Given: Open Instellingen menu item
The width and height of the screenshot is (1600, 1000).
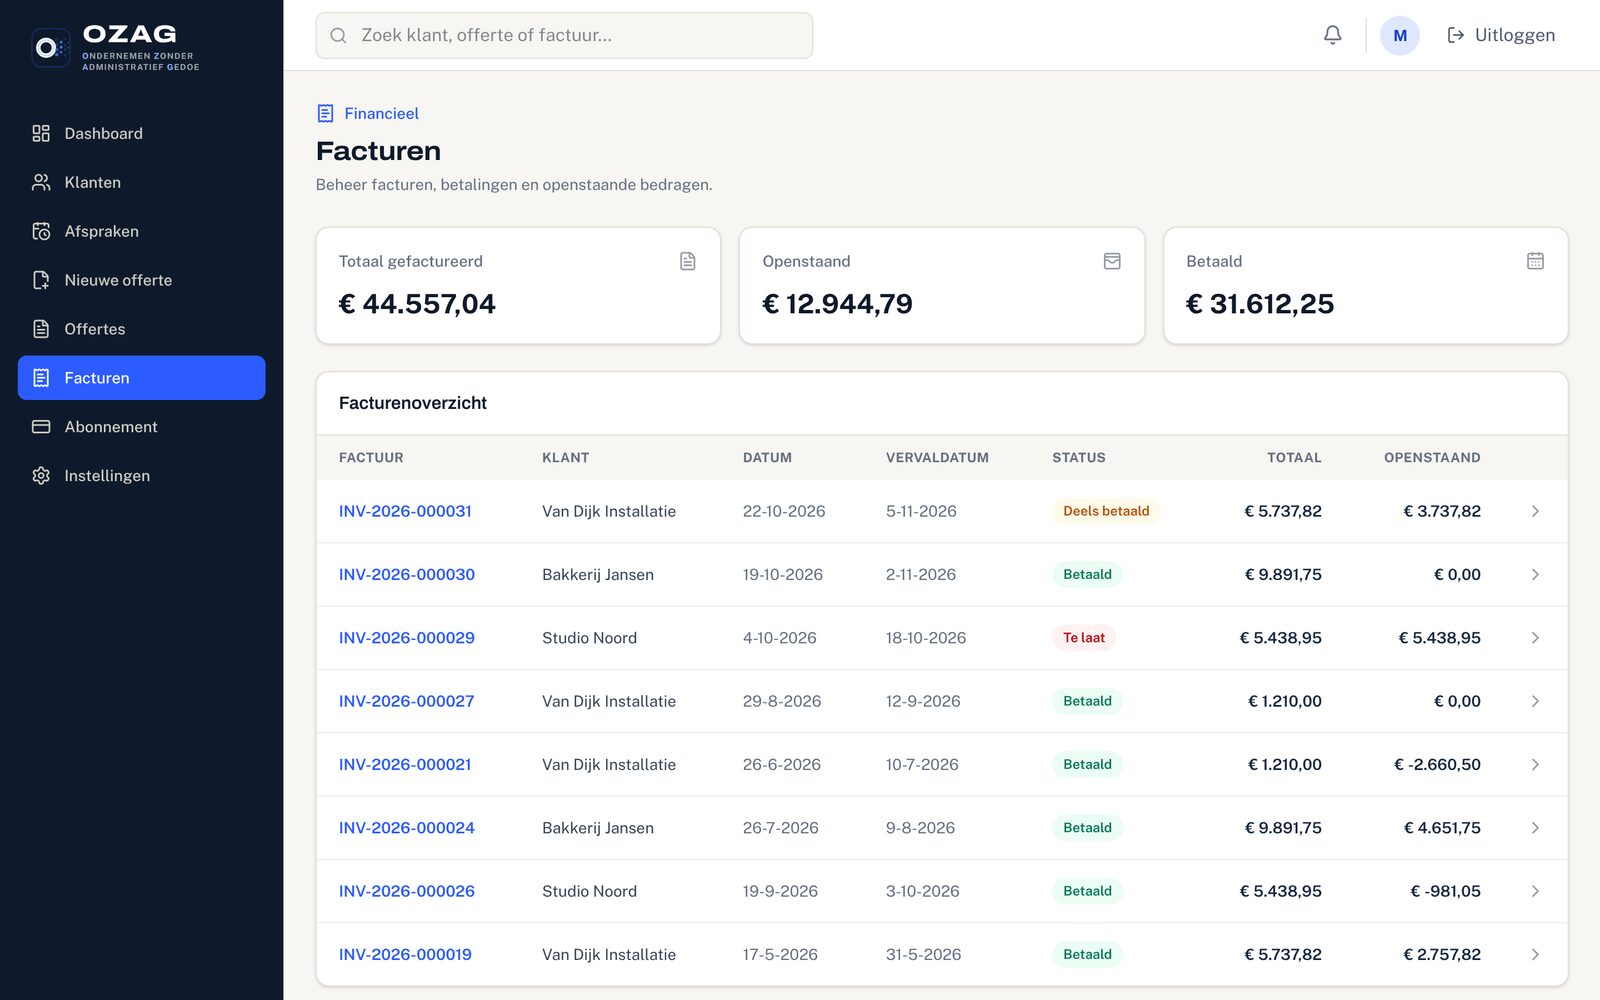Looking at the screenshot, I should coord(141,476).
